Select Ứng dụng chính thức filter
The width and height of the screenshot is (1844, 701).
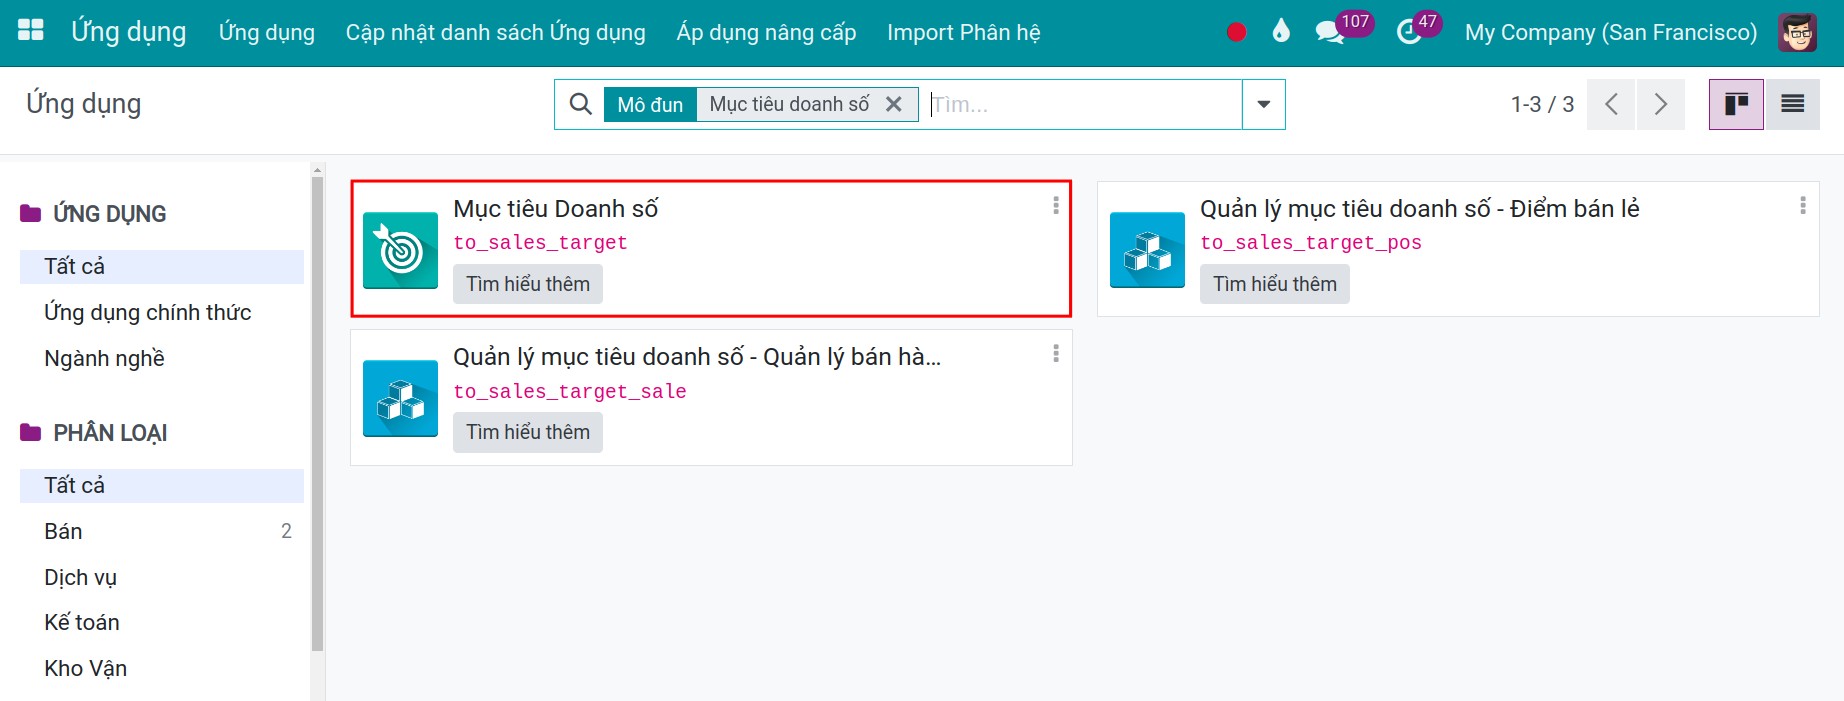(162, 312)
